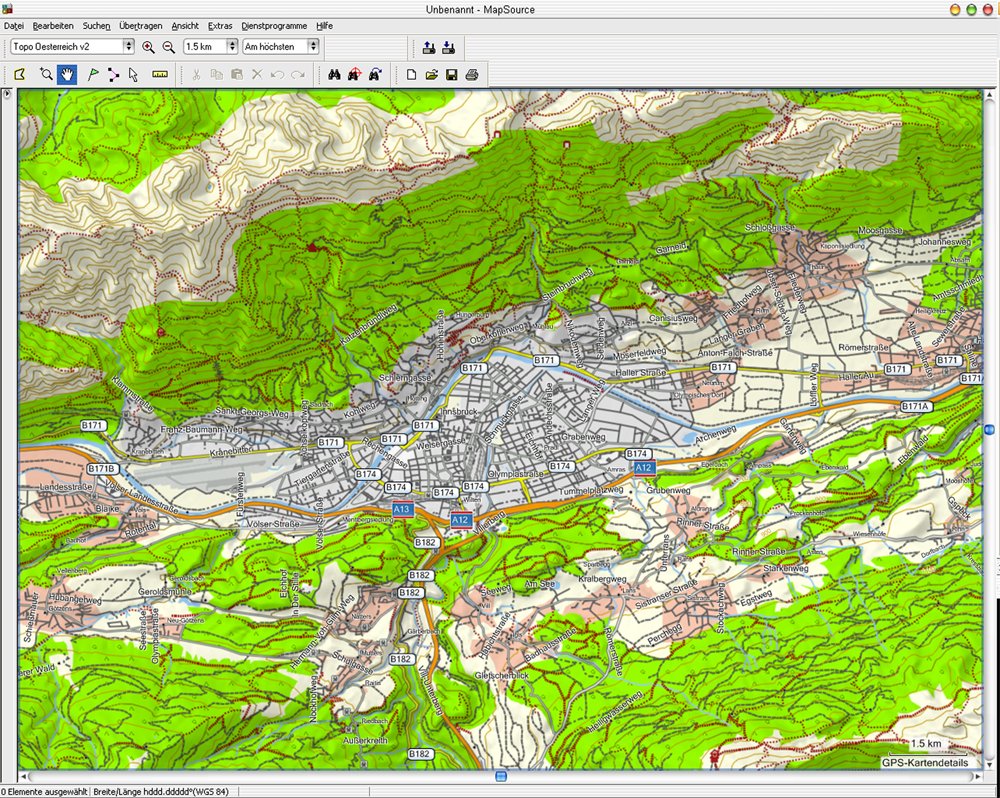
Task: Click the GPS-Kartendetails label
Action: pyautogui.click(x=925, y=762)
